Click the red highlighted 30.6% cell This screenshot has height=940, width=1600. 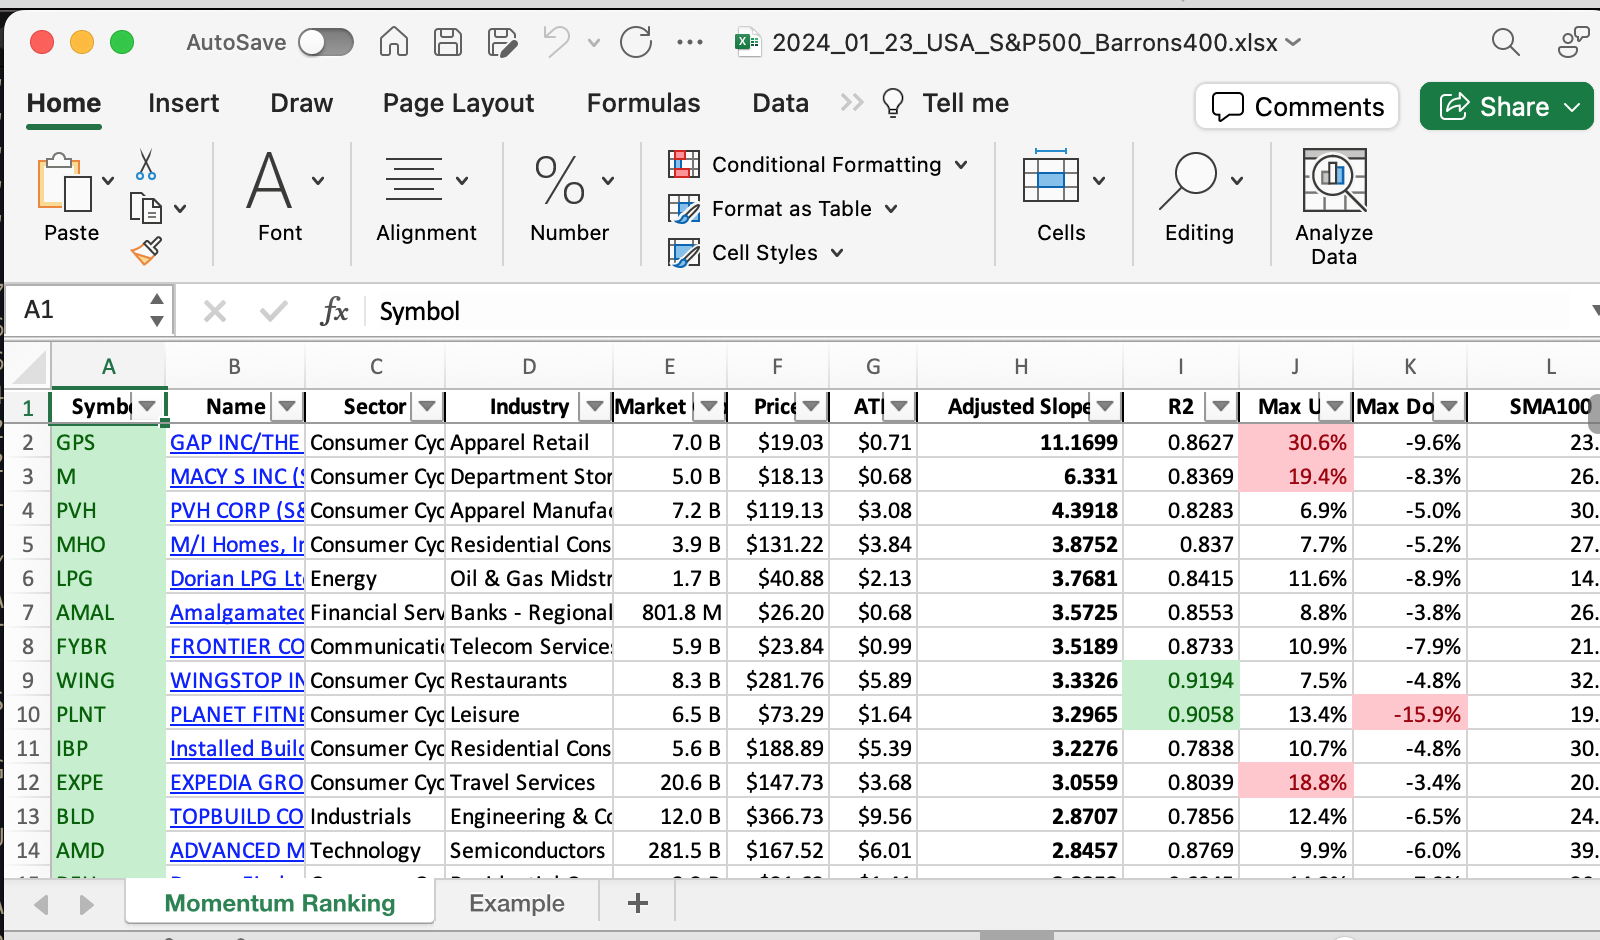click(x=1296, y=442)
